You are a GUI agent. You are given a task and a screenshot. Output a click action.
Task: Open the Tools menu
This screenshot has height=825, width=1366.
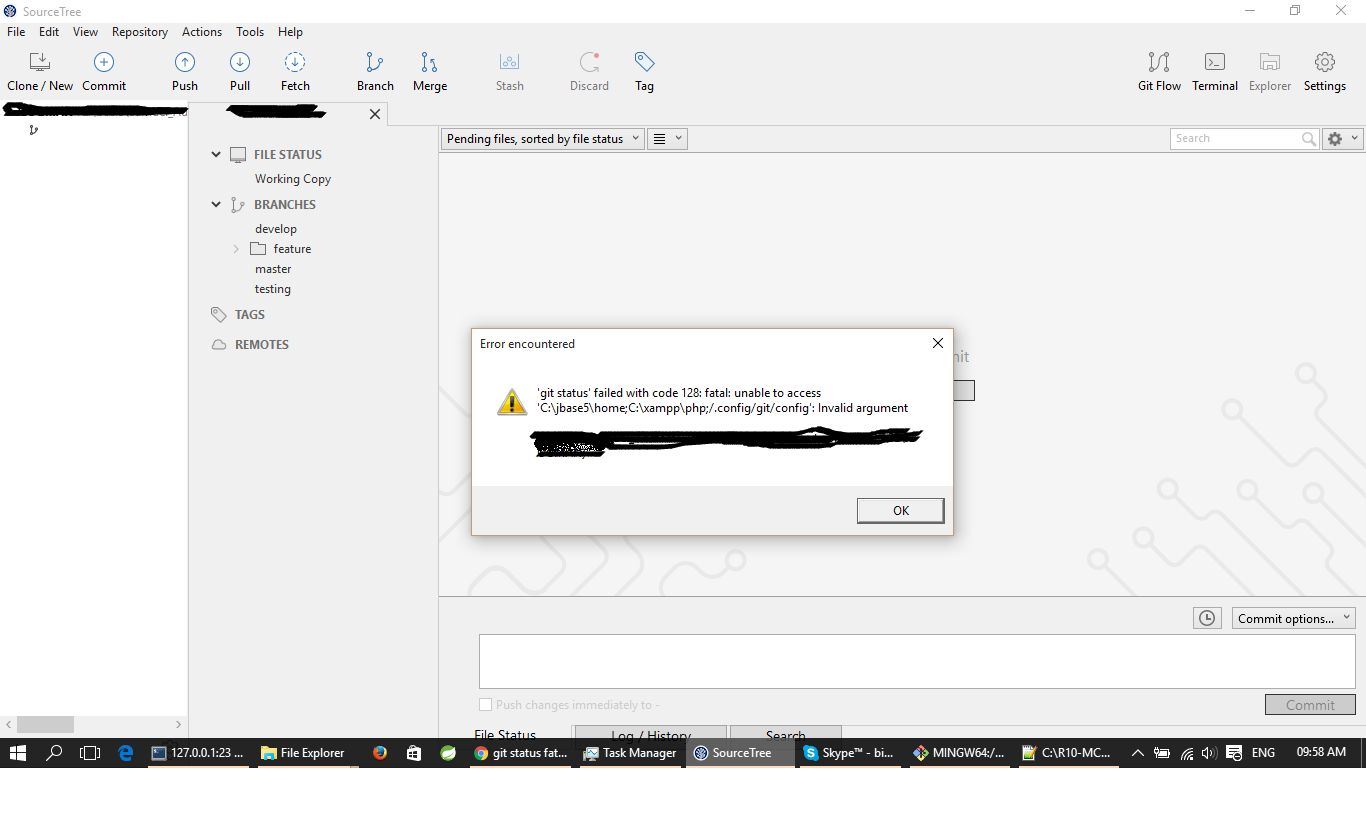250,32
